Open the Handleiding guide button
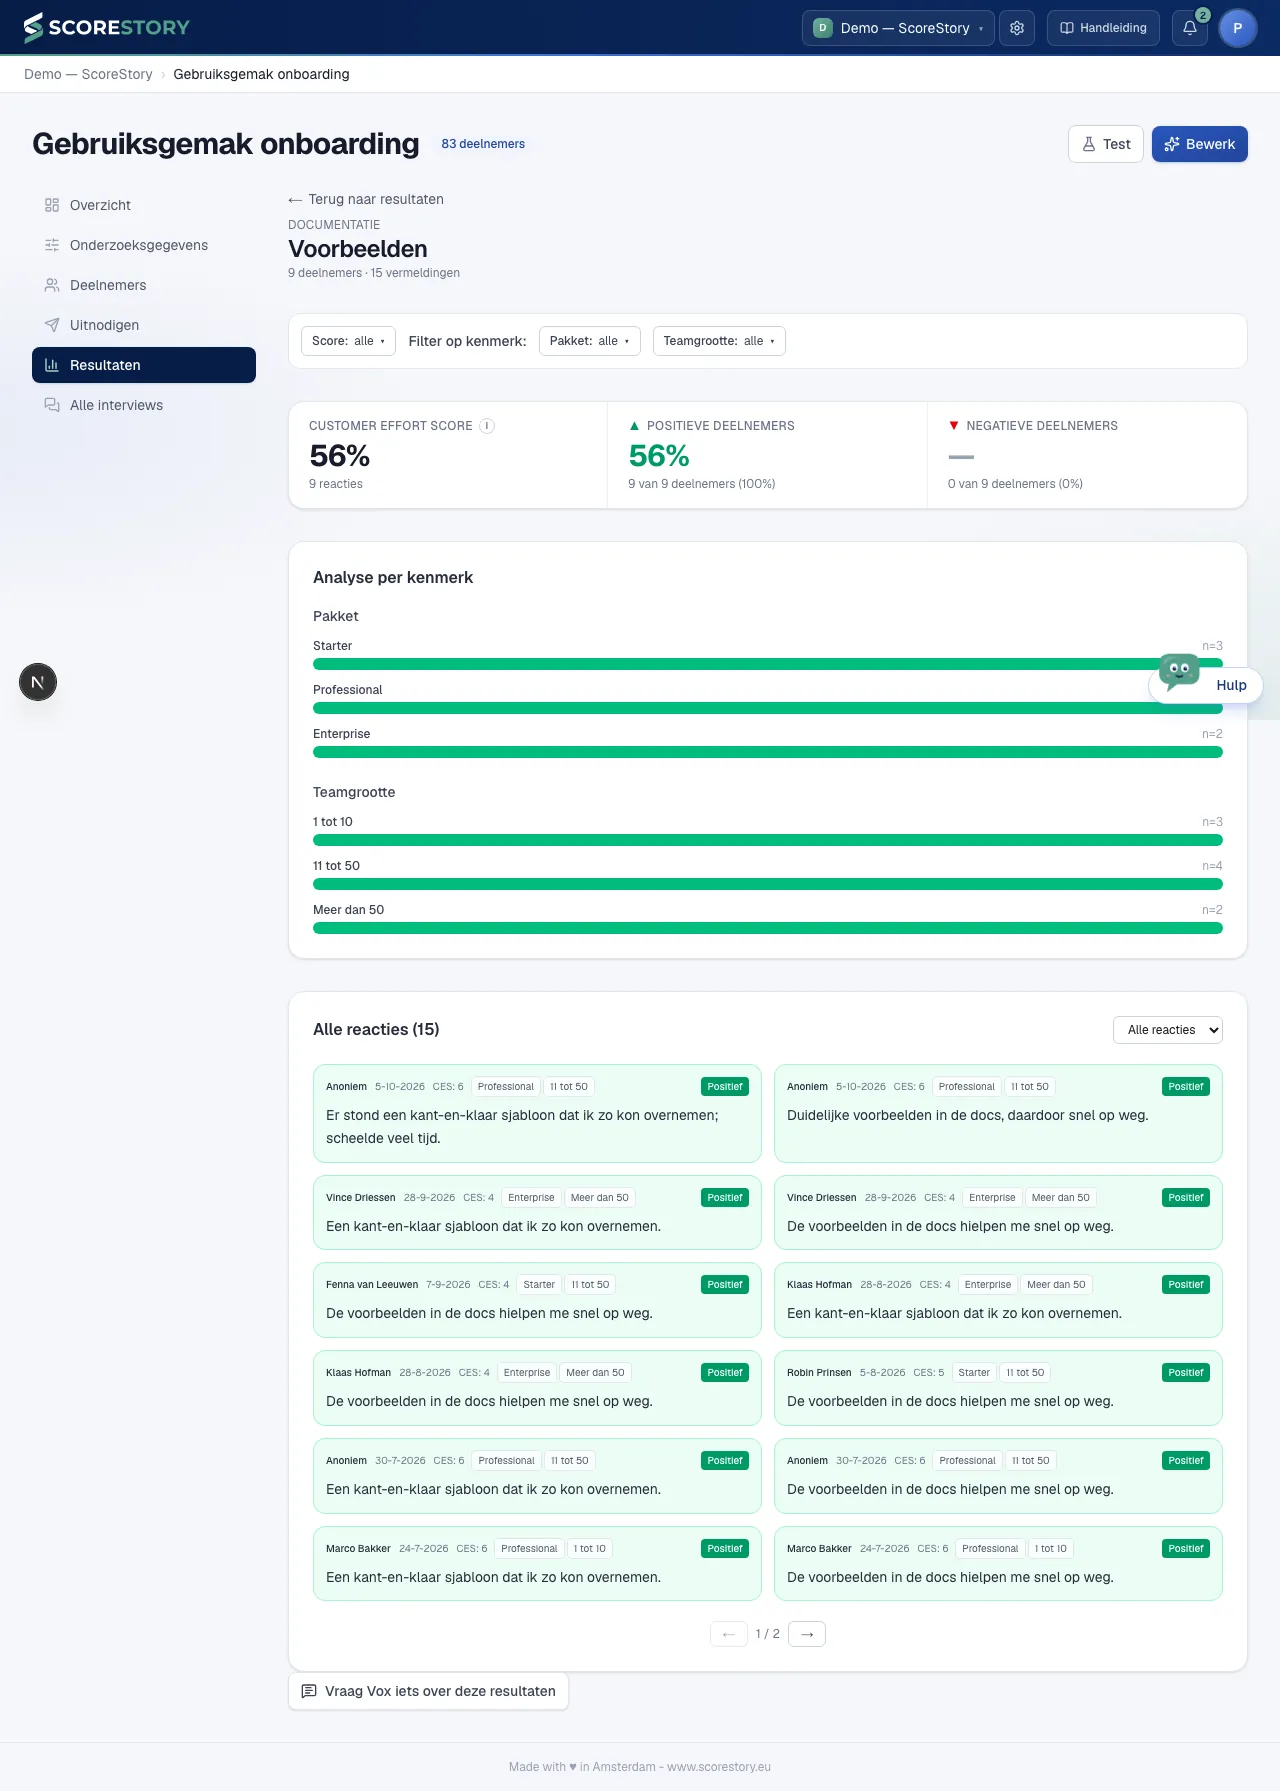1280x1791 pixels. pos(1104,28)
